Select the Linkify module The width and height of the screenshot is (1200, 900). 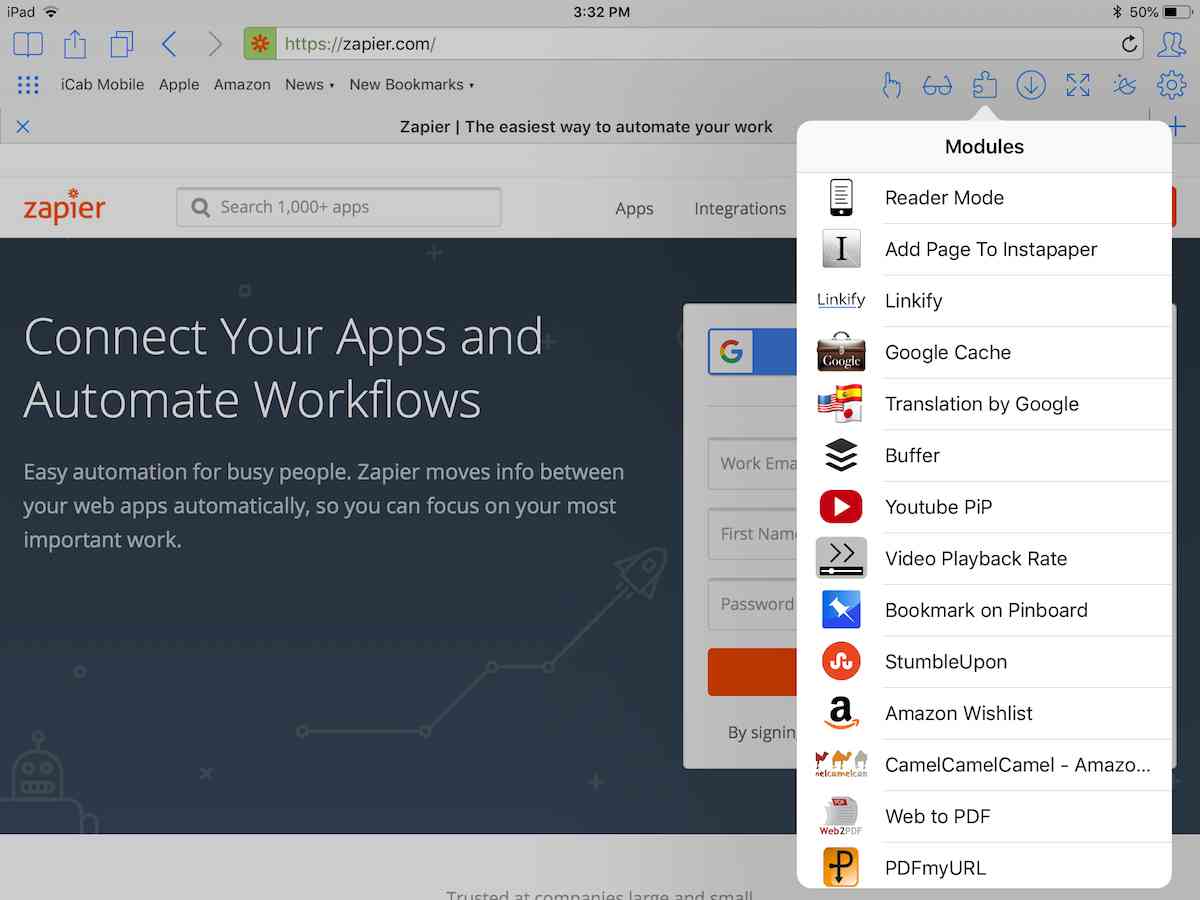click(984, 301)
